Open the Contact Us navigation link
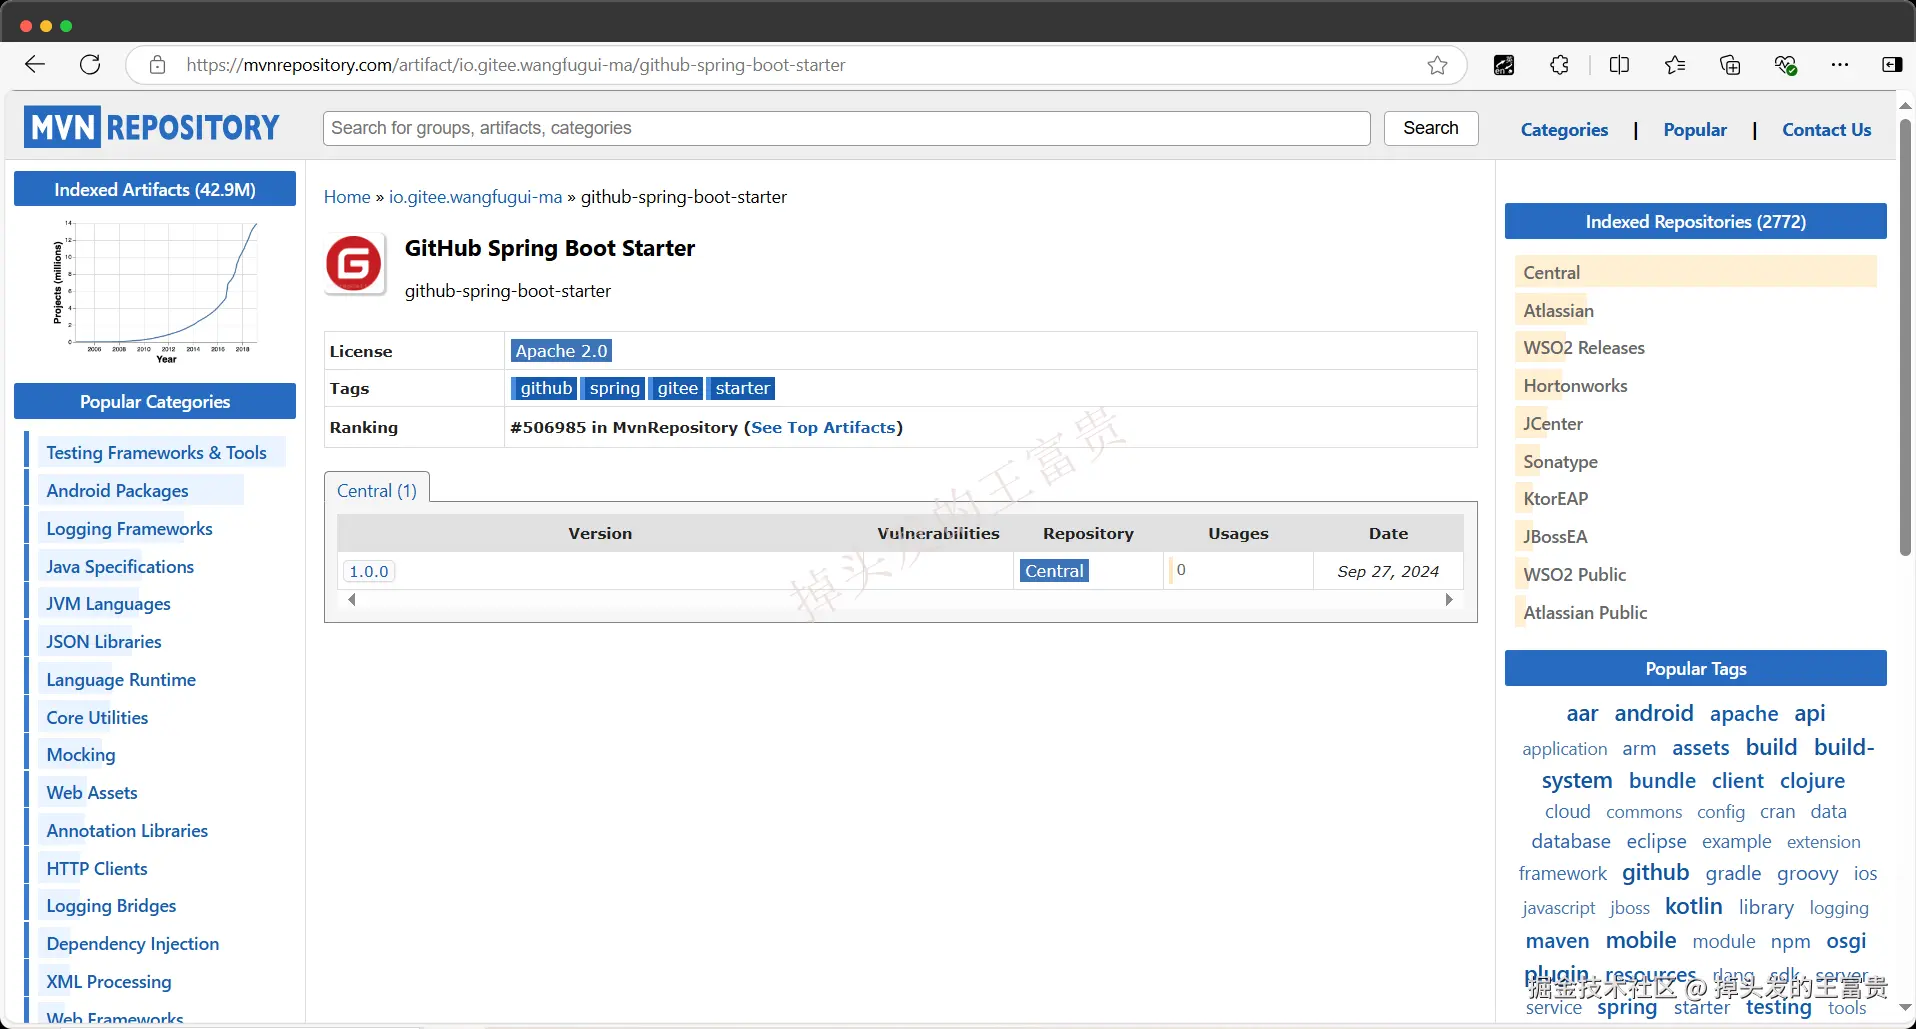This screenshot has height=1029, width=1916. [x=1826, y=130]
